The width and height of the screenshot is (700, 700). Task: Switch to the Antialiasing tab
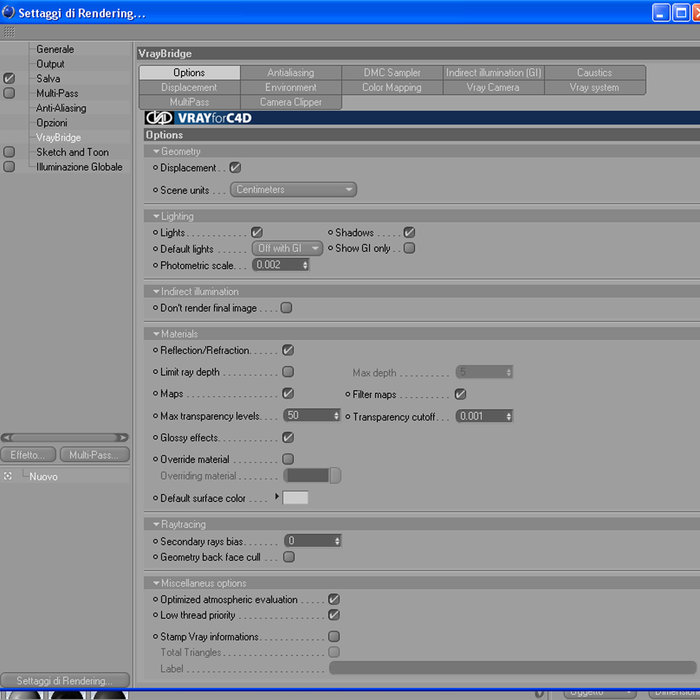click(291, 72)
